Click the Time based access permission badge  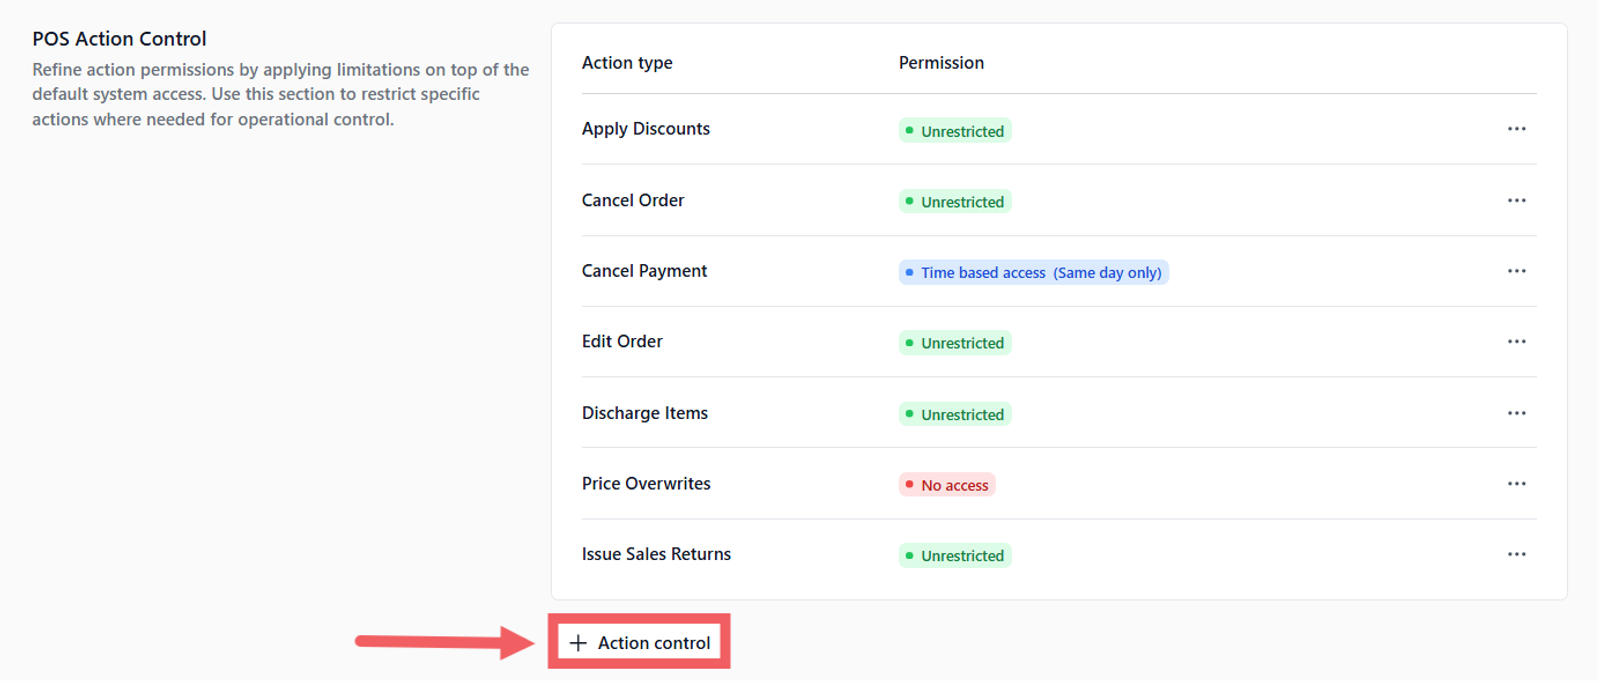(x=1033, y=273)
